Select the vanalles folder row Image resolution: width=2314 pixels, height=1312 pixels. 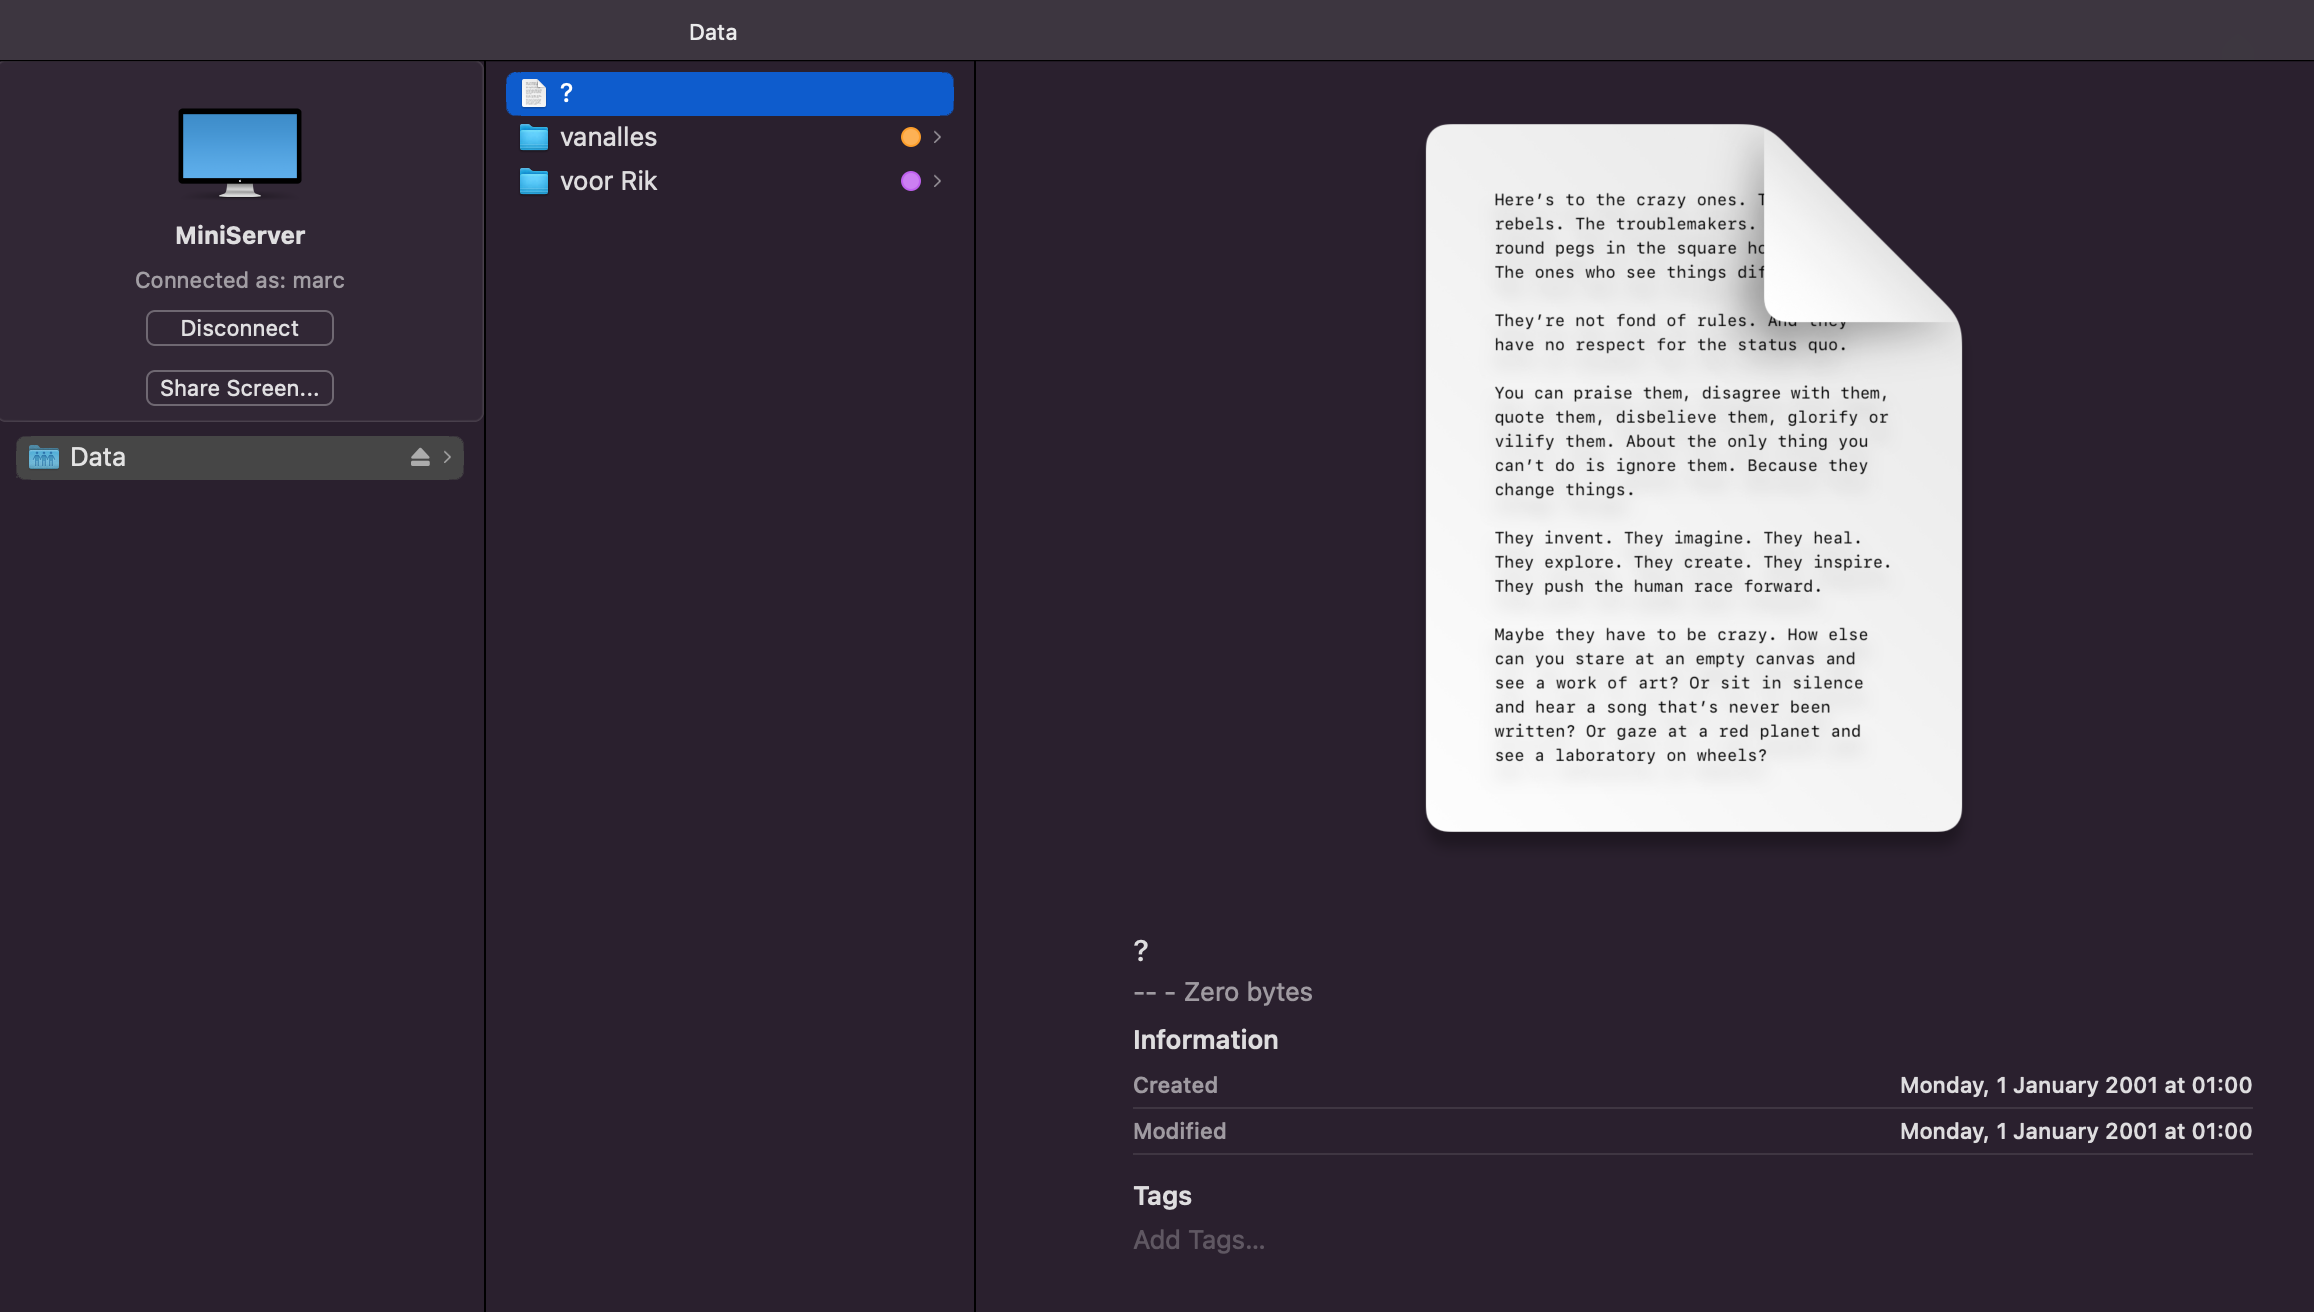(x=700, y=137)
